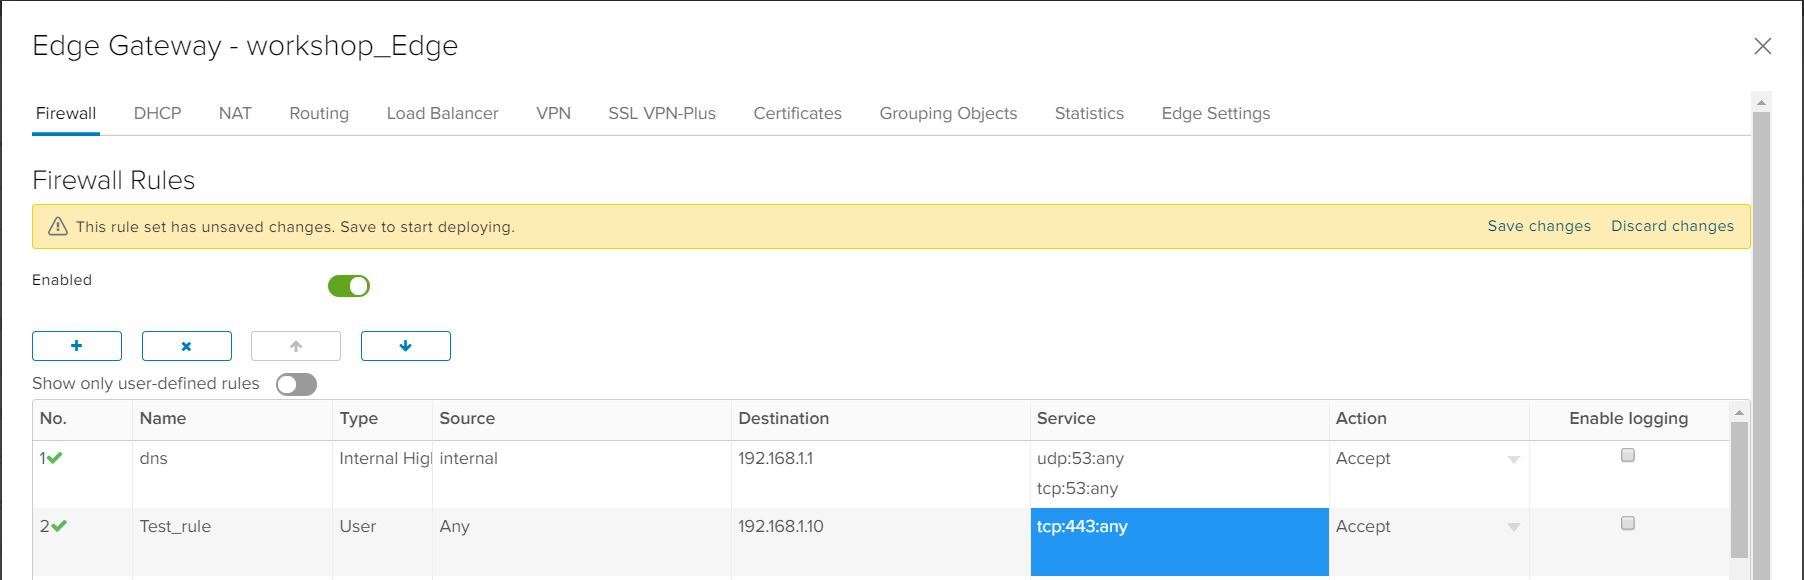Select the tcp:443:any service cell
1804x580 pixels.
pos(1180,542)
